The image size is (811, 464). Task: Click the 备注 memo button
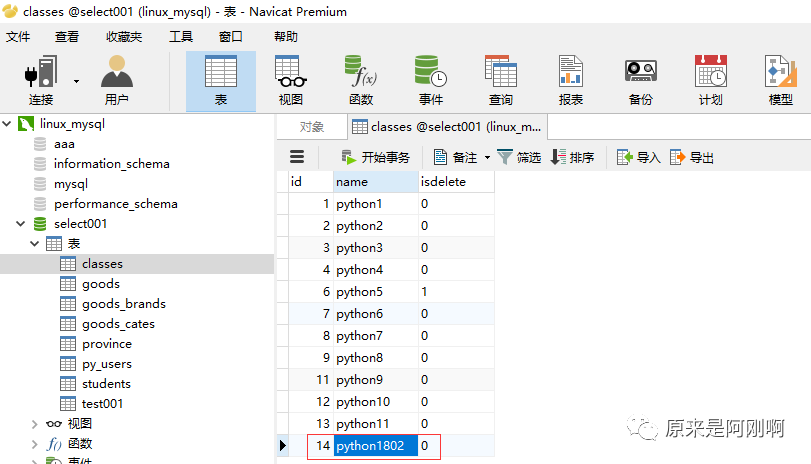tap(456, 157)
